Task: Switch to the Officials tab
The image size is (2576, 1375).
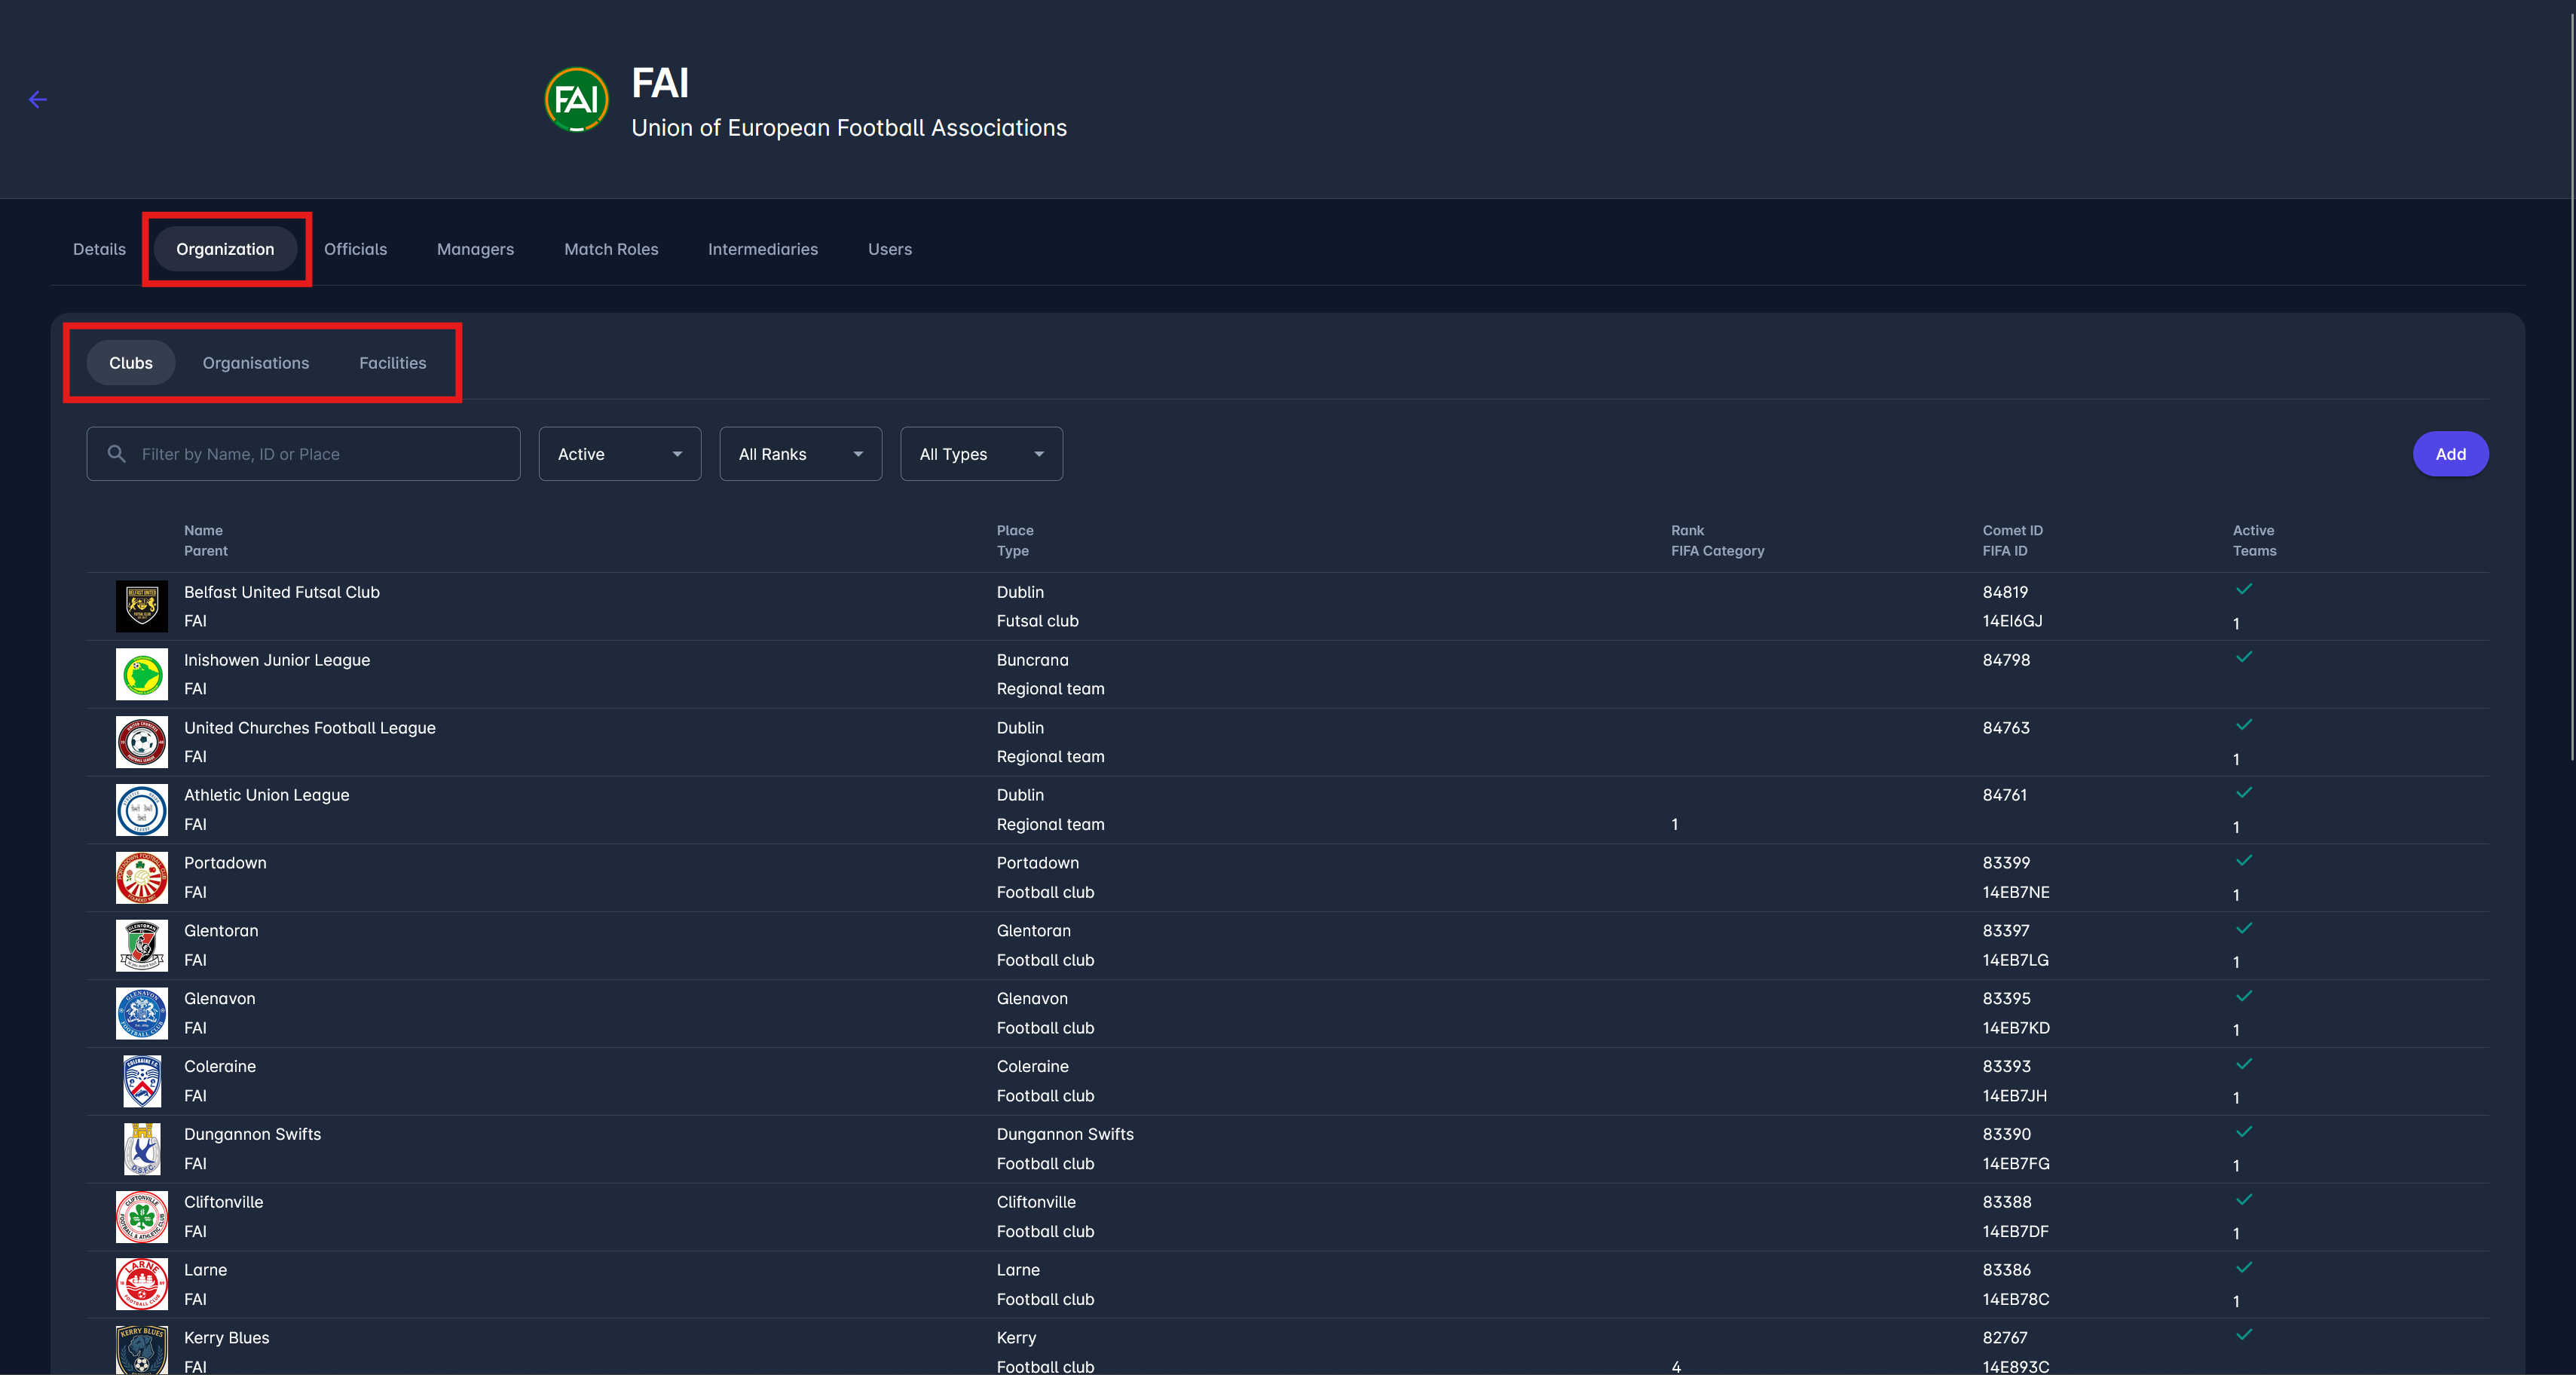Action: click(355, 249)
